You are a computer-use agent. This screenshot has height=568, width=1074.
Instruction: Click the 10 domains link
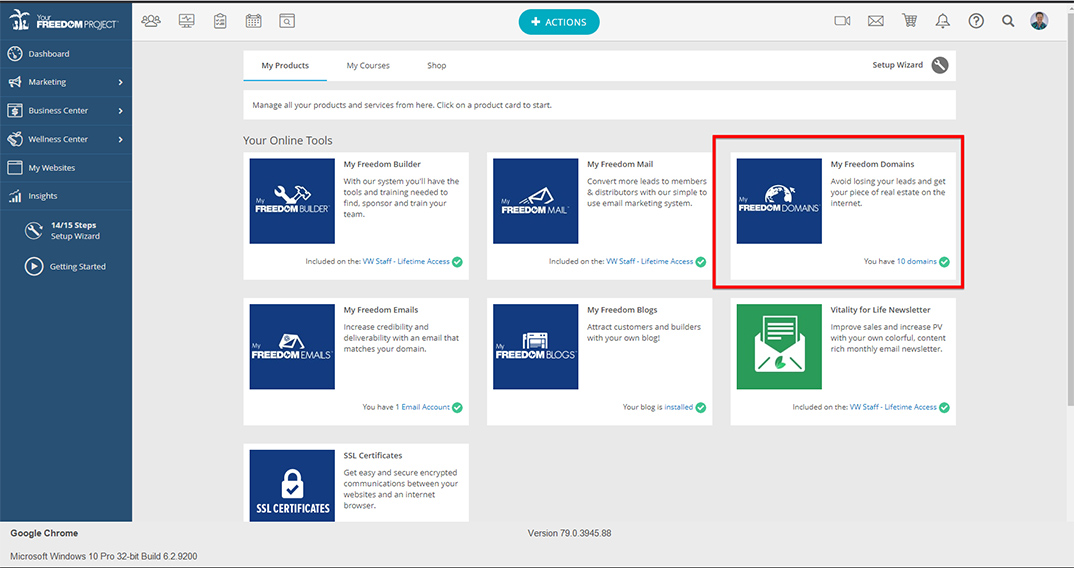916,262
